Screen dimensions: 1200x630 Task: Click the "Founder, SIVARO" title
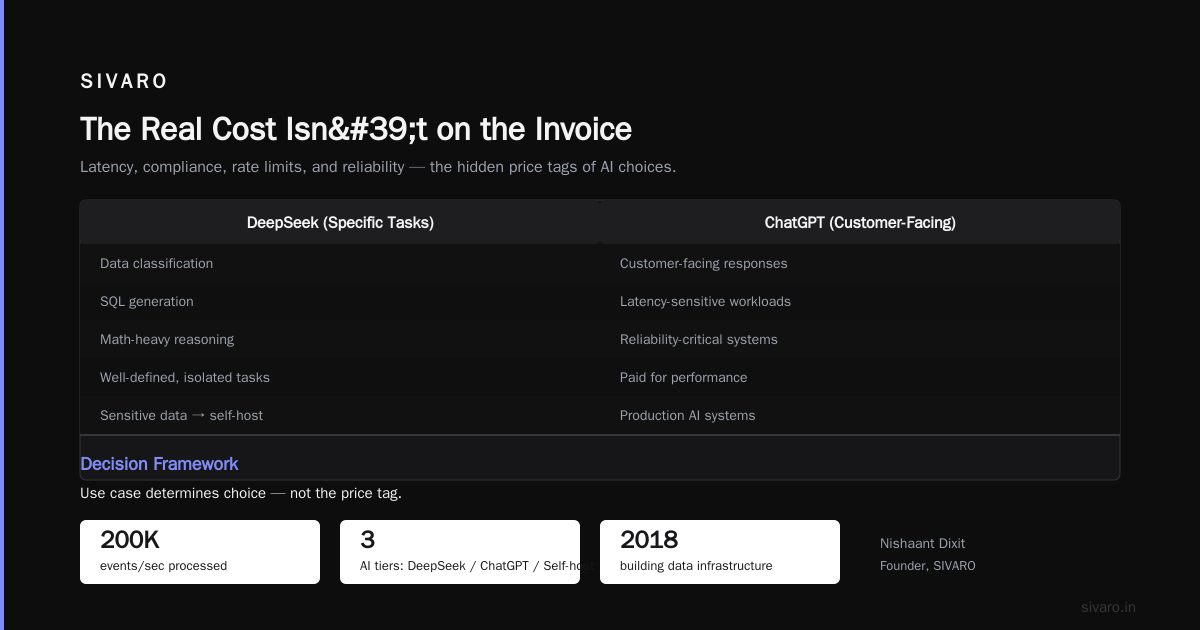point(927,566)
